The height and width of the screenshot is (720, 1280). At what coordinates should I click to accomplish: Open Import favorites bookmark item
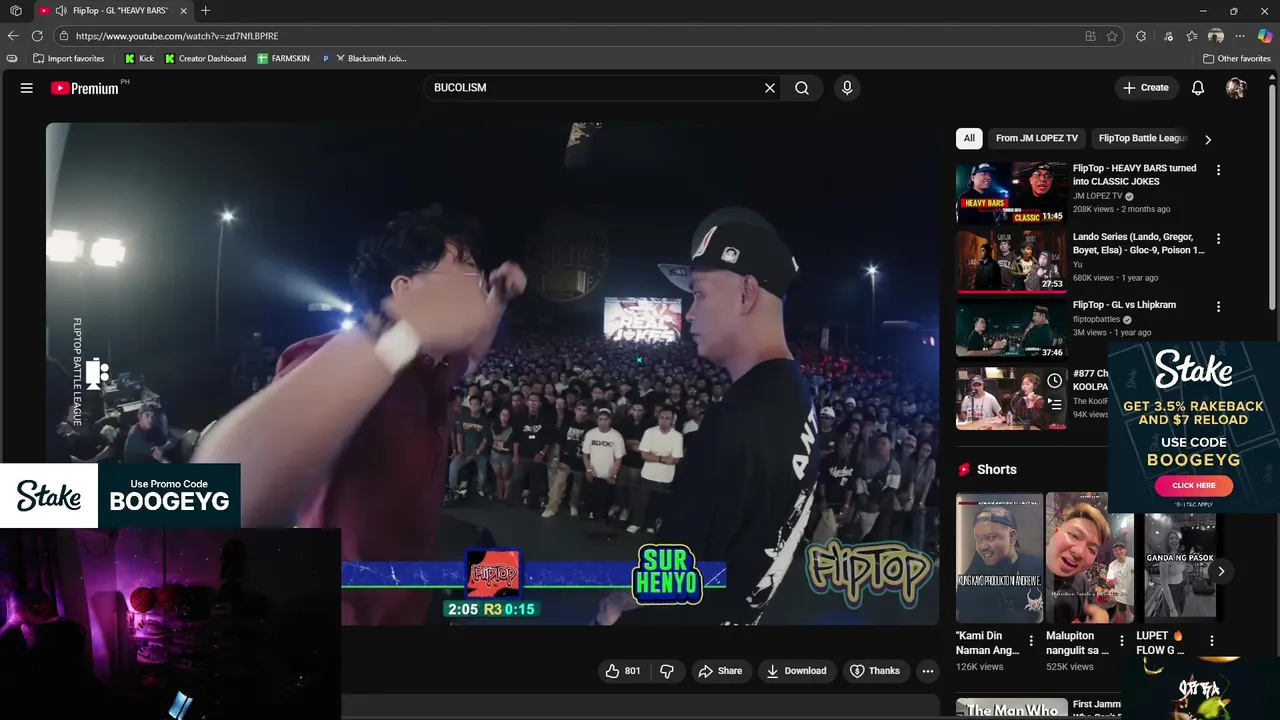pyautogui.click(x=68, y=59)
